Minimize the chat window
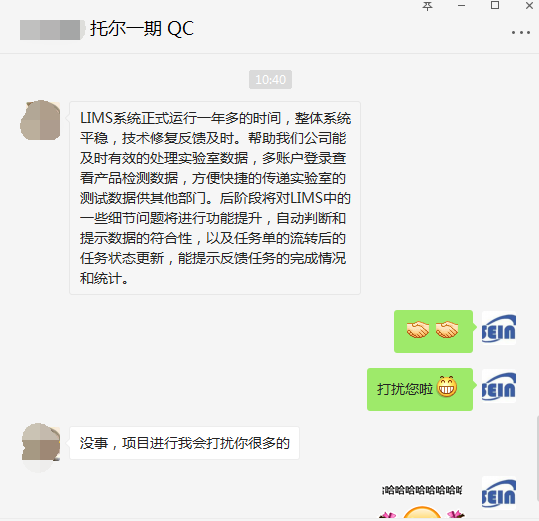 [x=461, y=5]
